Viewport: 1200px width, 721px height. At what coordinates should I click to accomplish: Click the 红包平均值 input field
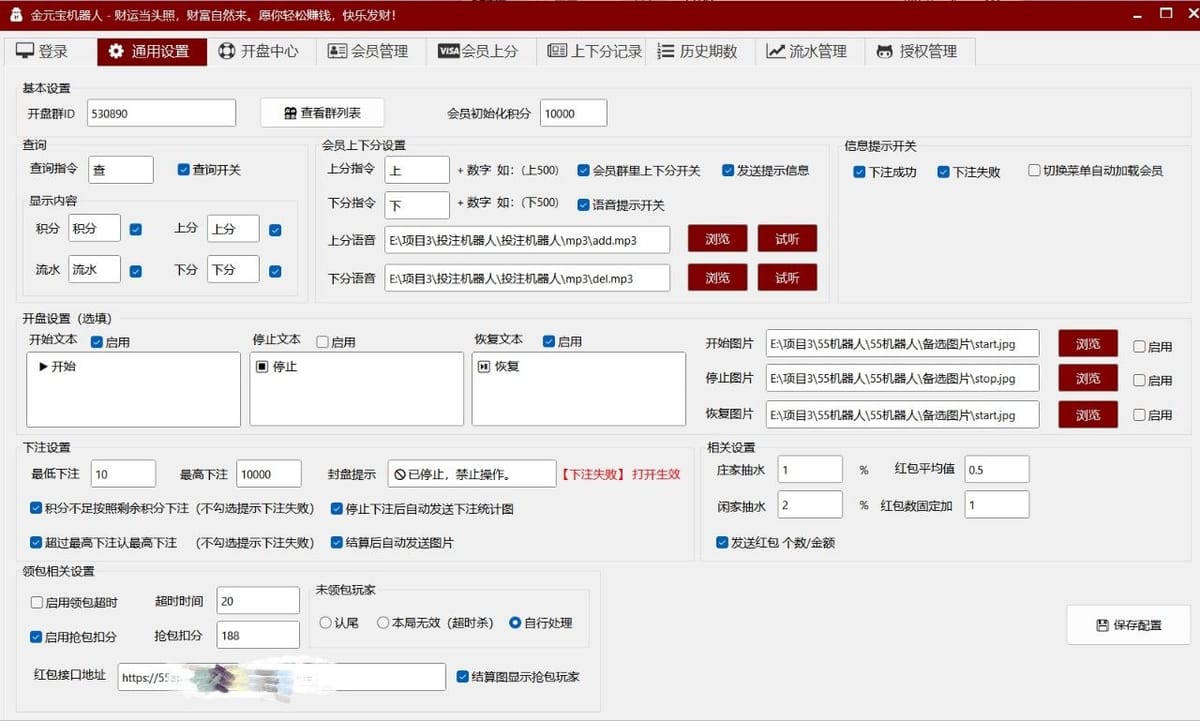997,470
